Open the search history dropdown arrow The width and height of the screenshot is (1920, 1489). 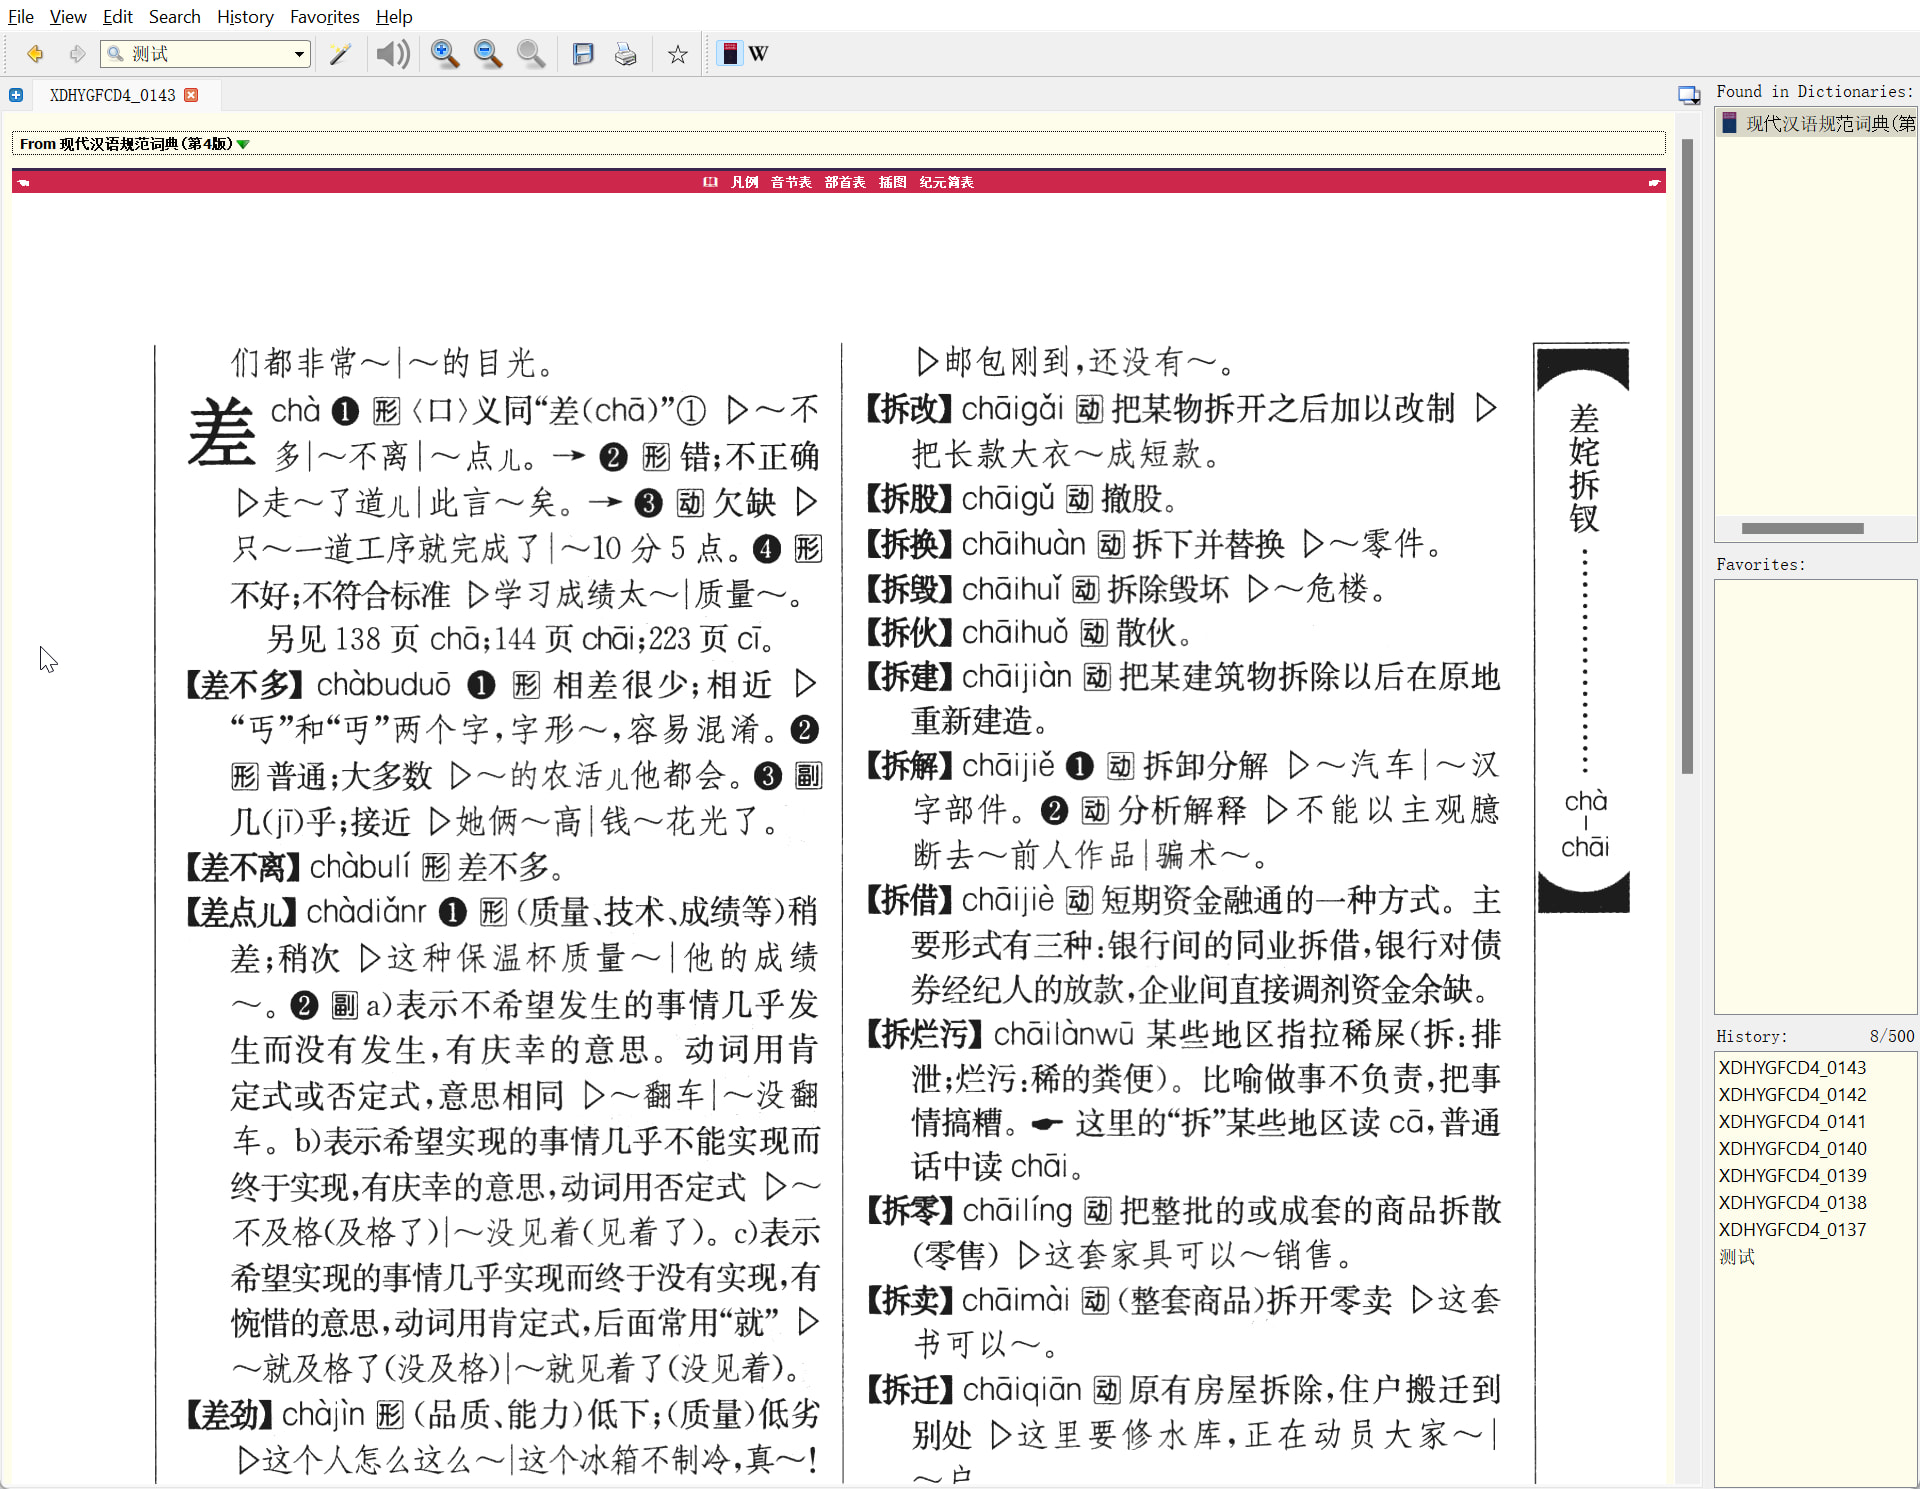(x=299, y=54)
